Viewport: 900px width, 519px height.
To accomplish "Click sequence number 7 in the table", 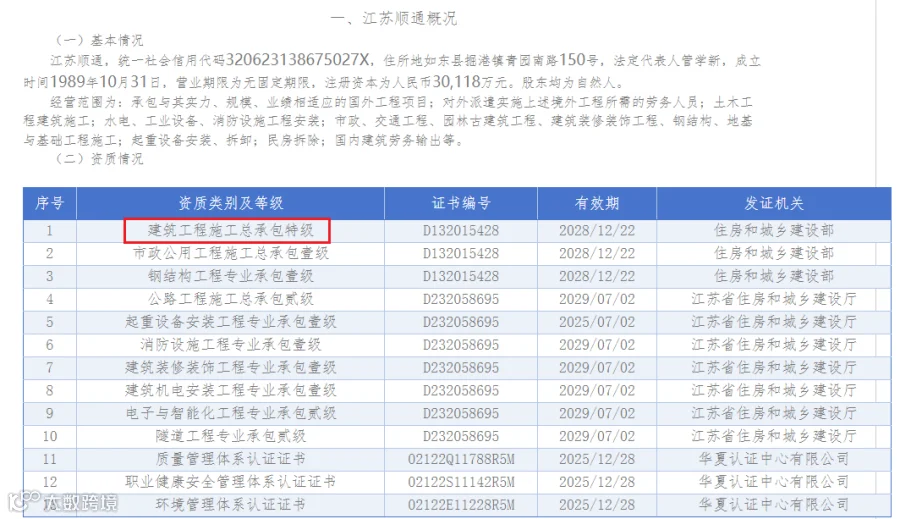I will [49, 367].
